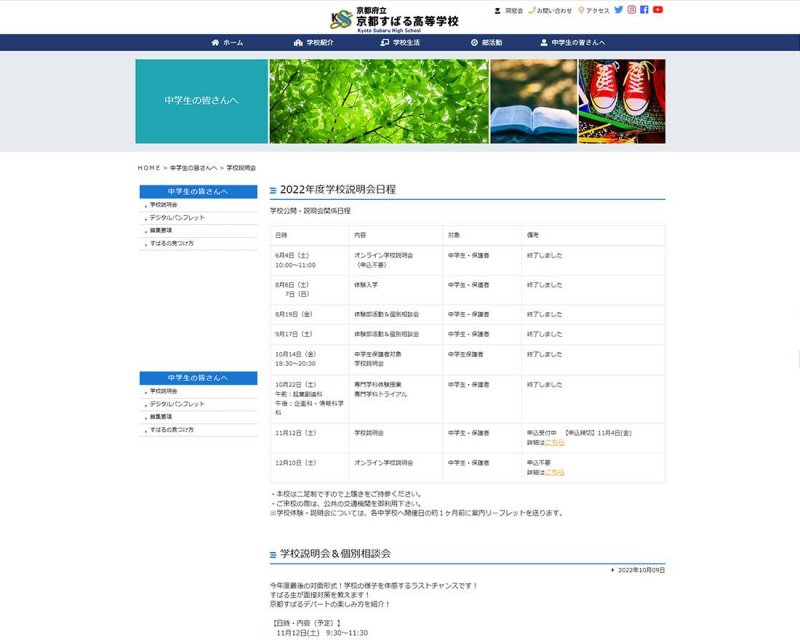
Task: Visit the Facebook page icon
Action: 645,10
